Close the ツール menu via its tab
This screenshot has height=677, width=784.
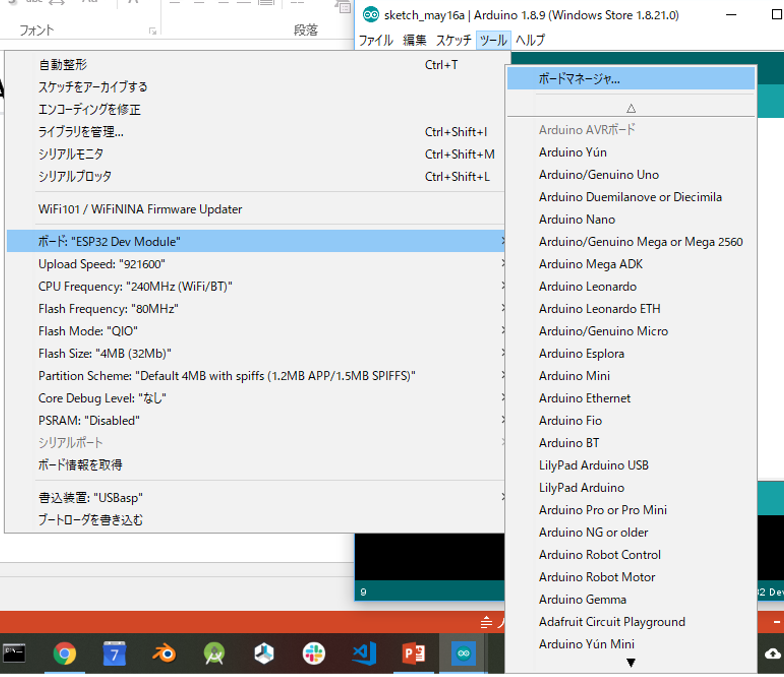pyautogui.click(x=493, y=40)
